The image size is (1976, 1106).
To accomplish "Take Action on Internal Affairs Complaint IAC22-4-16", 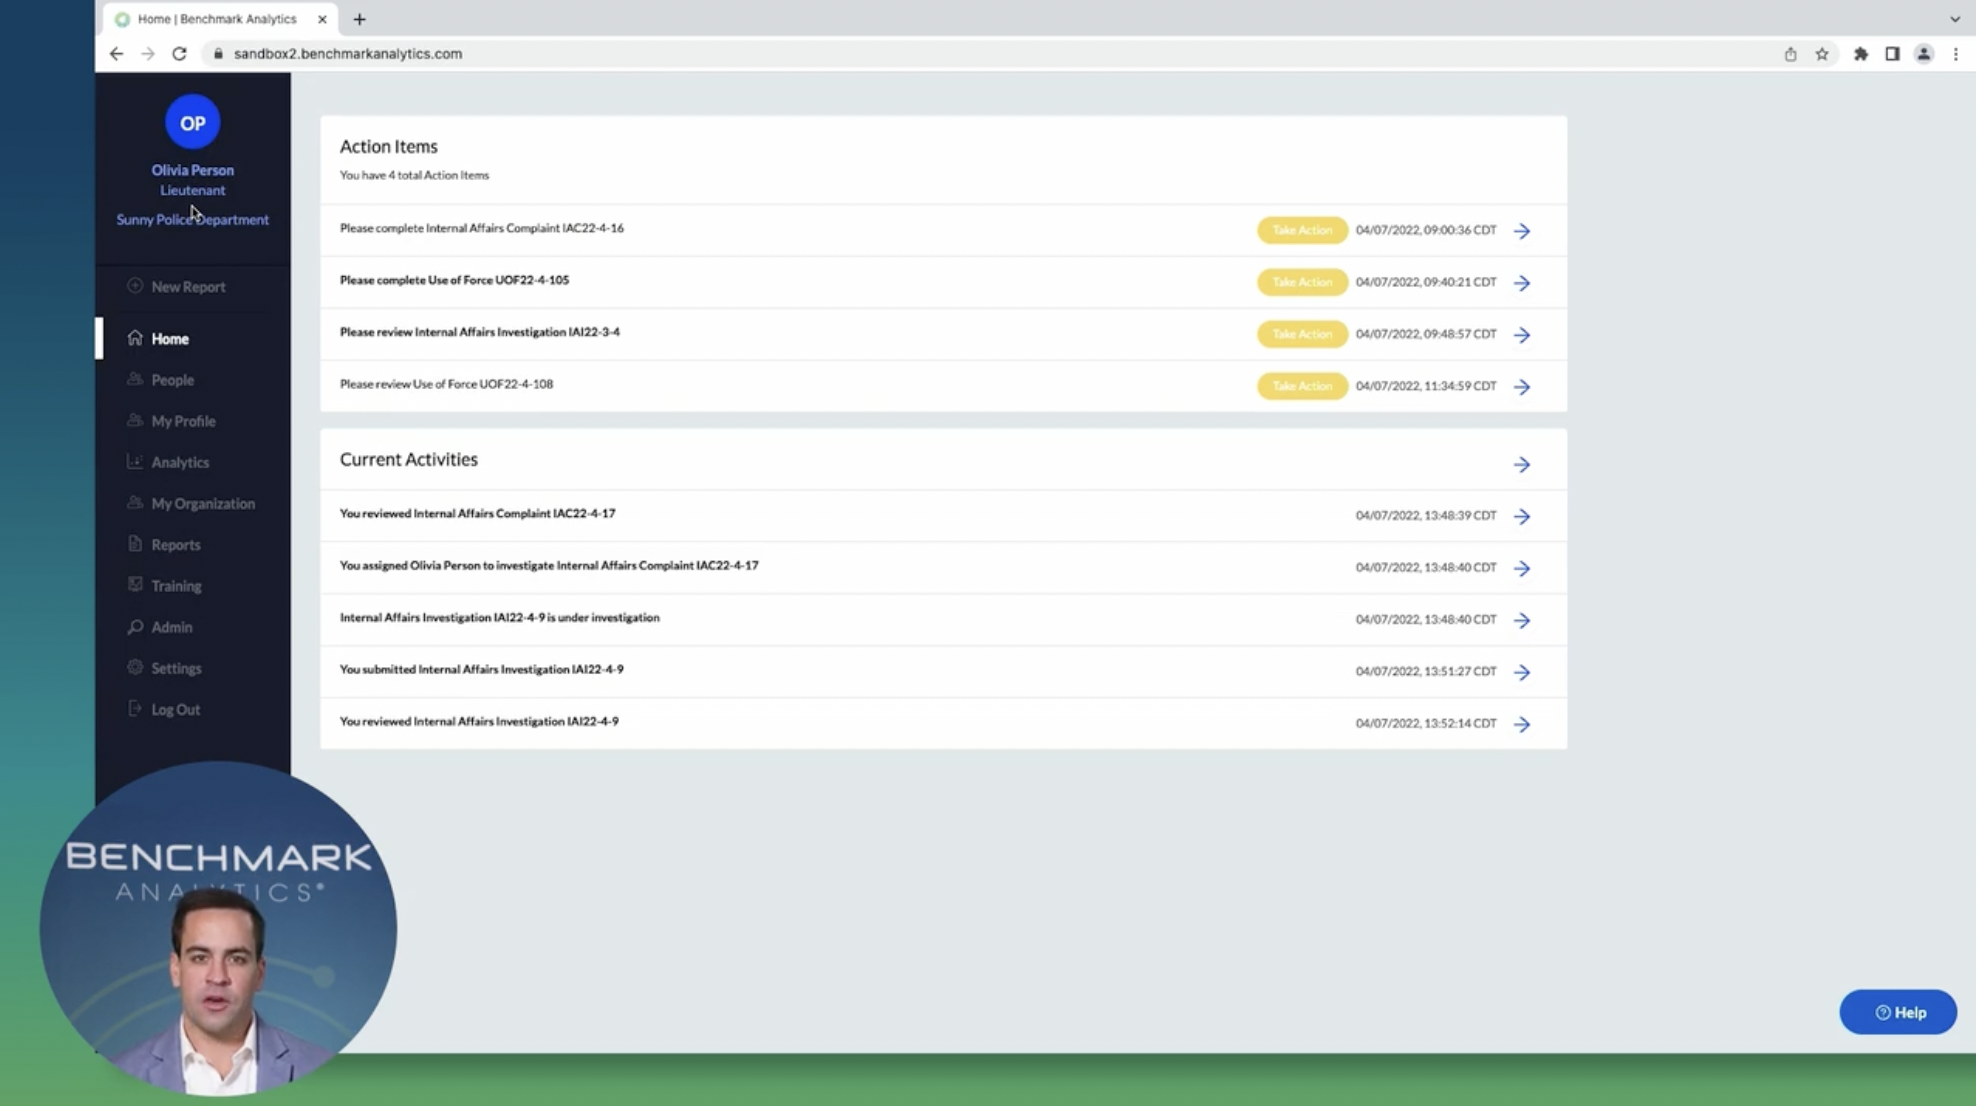I will pos(1302,230).
